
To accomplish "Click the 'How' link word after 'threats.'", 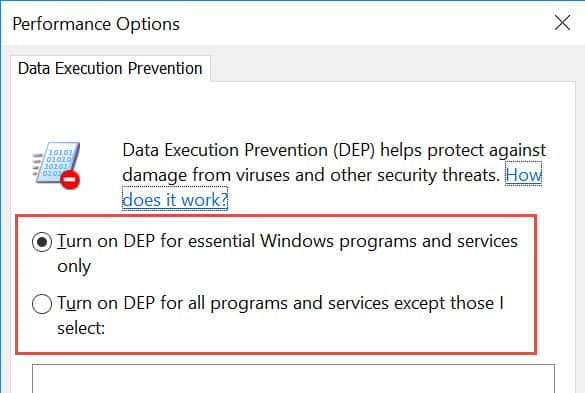I will click(x=523, y=175).
